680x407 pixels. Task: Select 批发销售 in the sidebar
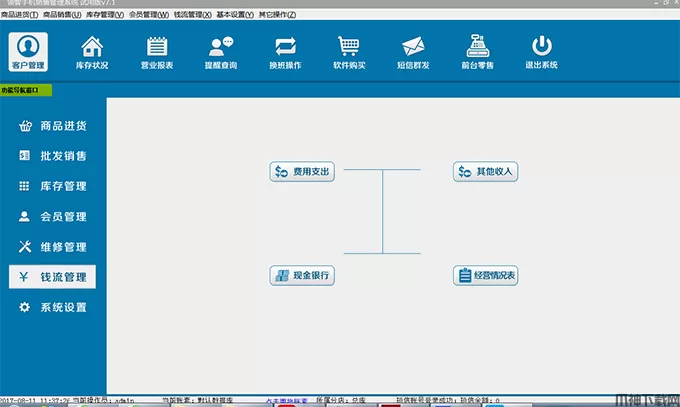pos(52,156)
